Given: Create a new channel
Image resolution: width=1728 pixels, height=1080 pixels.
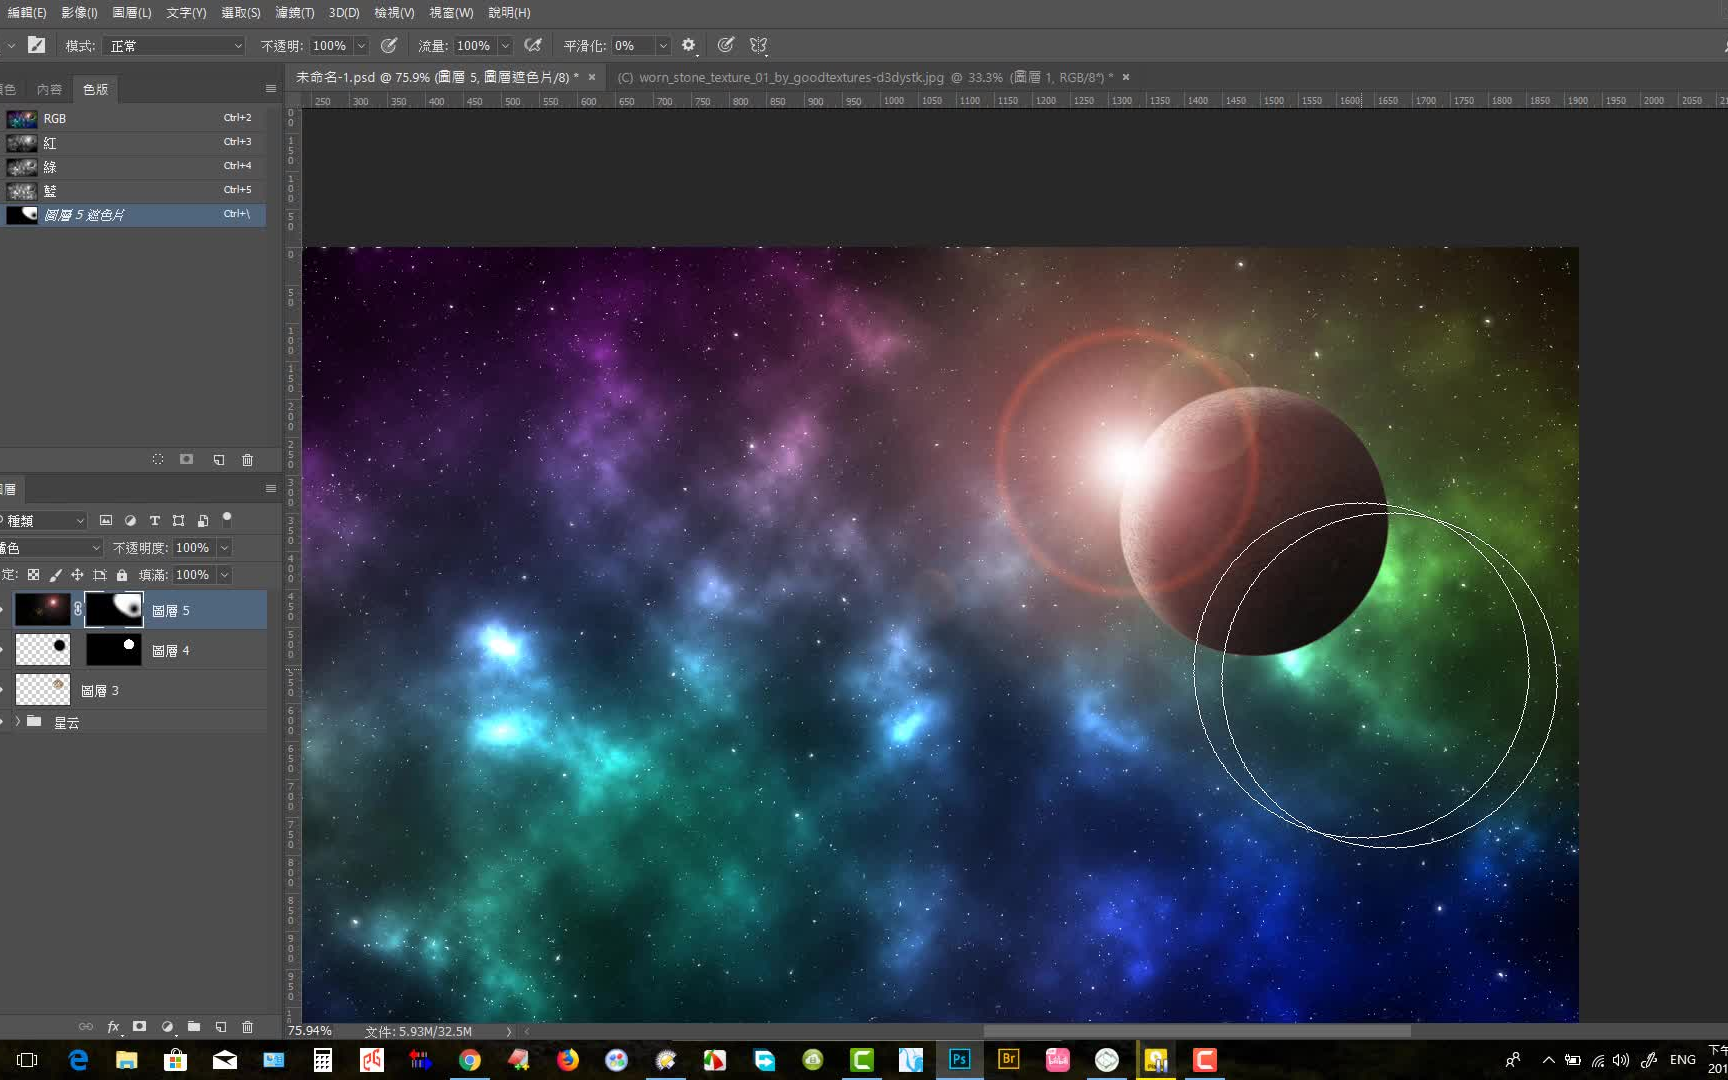Looking at the screenshot, I should [219, 459].
